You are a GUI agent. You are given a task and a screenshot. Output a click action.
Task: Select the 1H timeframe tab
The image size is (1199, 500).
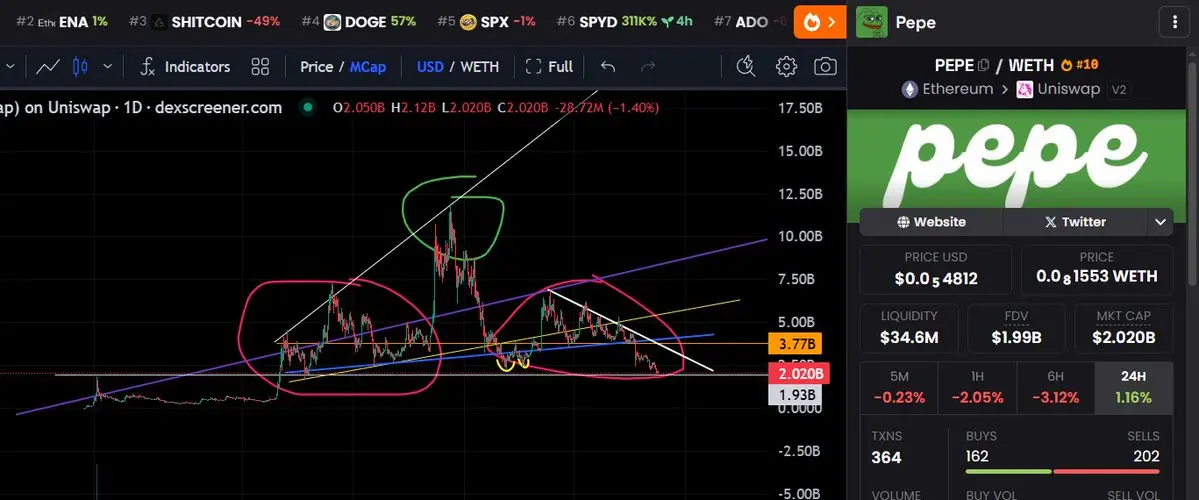pyautogui.click(x=977, y=386)
